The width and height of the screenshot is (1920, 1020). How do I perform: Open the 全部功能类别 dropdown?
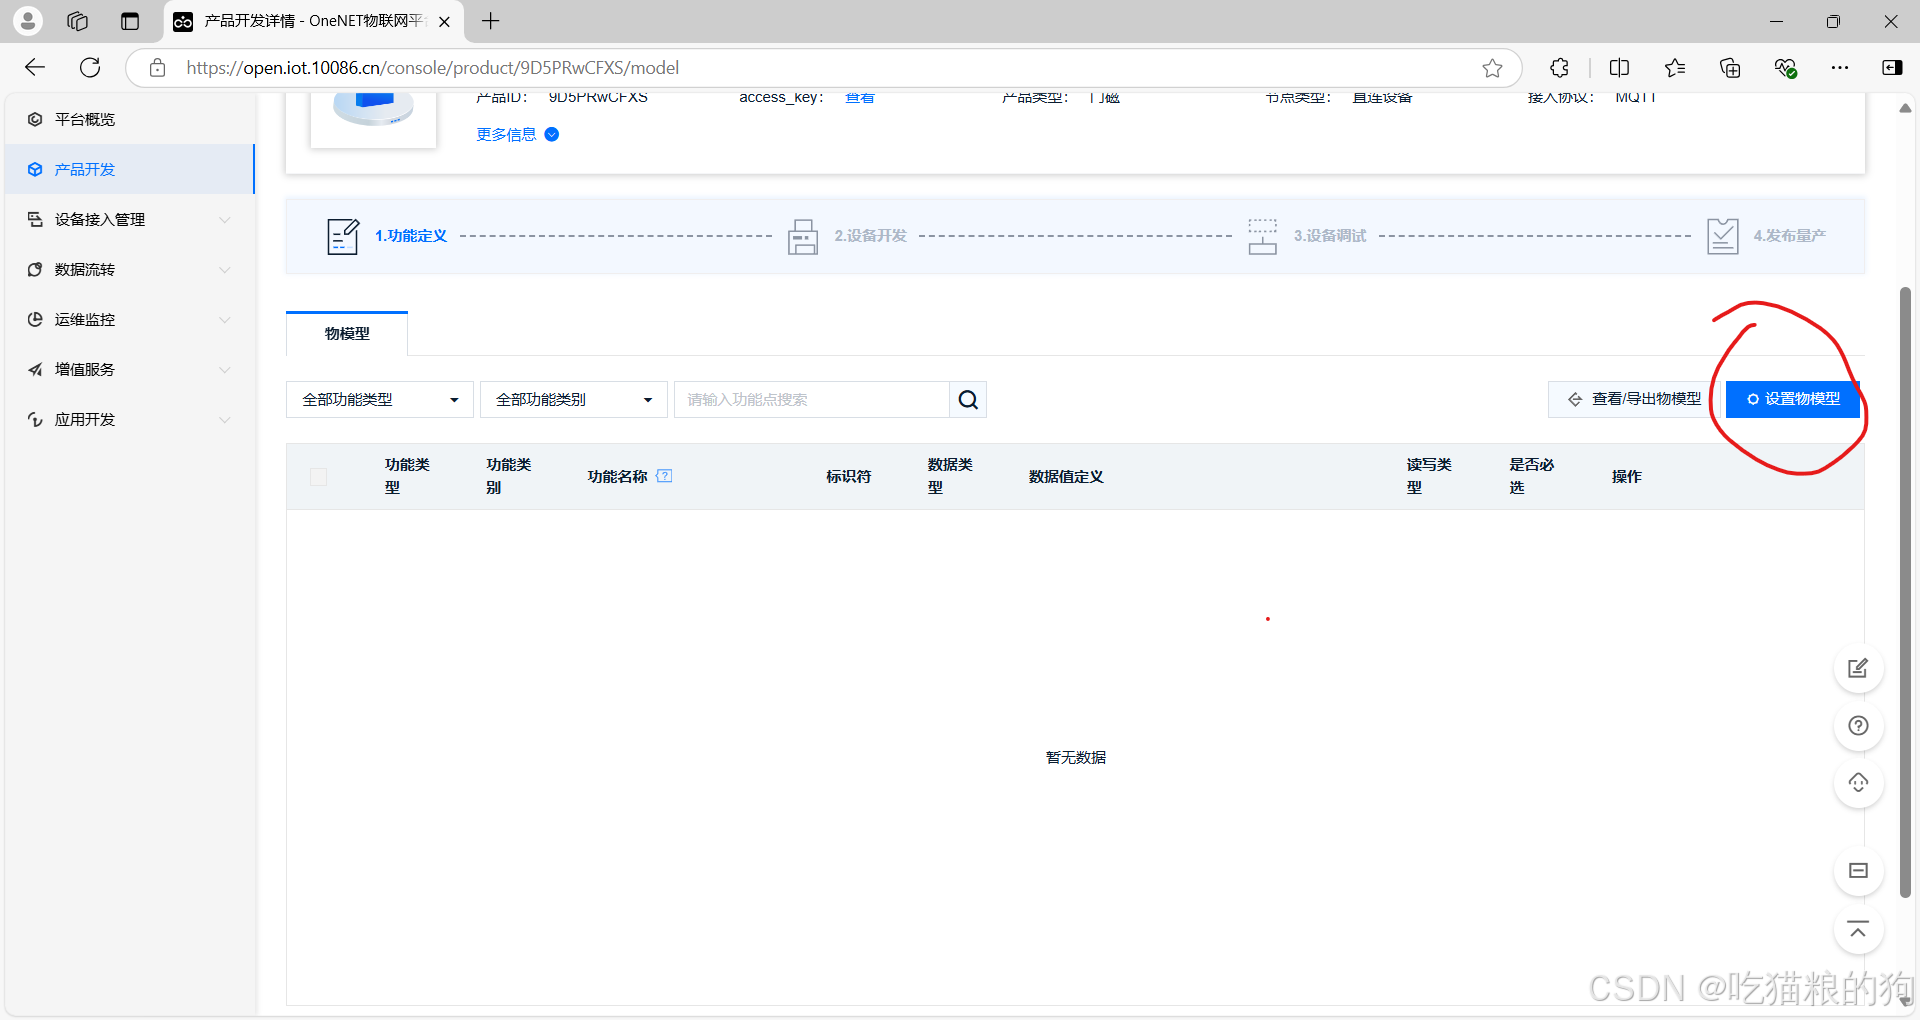pos(572,399)
